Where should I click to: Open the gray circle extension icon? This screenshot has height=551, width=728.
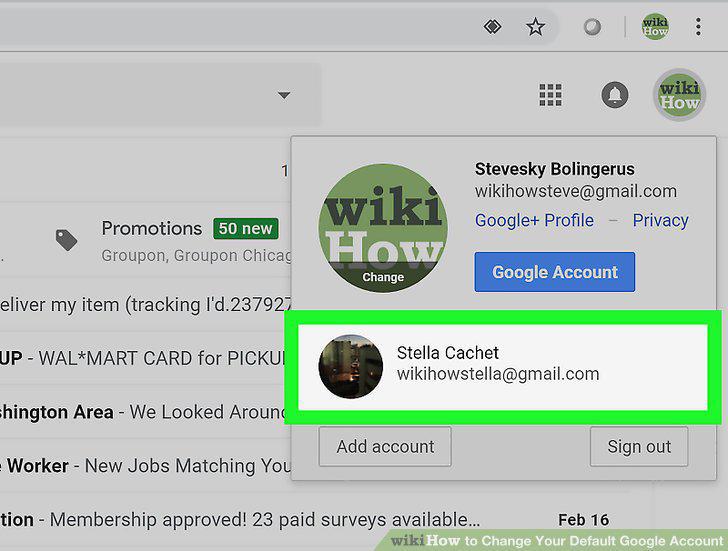592,27
